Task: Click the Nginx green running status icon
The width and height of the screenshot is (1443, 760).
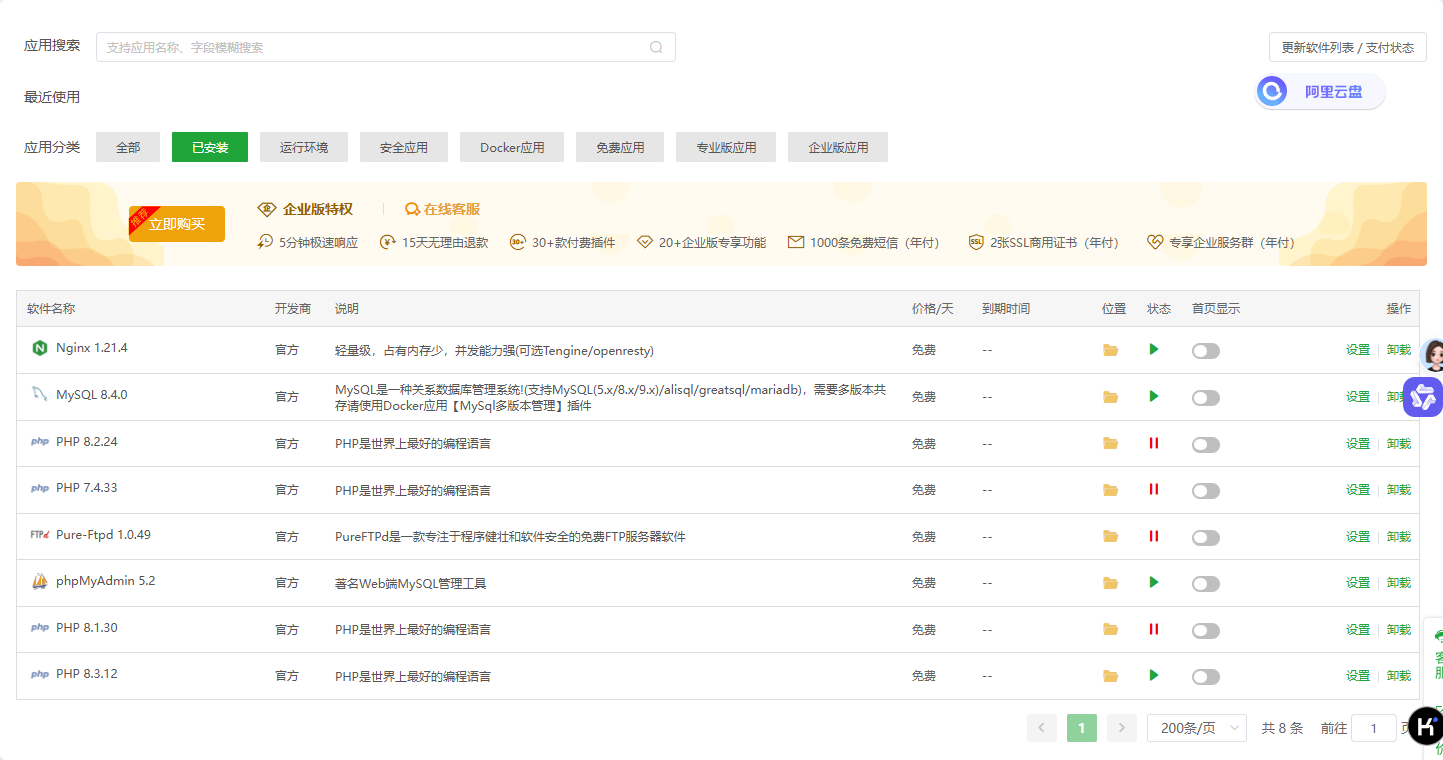Action: coord(1154,349)
